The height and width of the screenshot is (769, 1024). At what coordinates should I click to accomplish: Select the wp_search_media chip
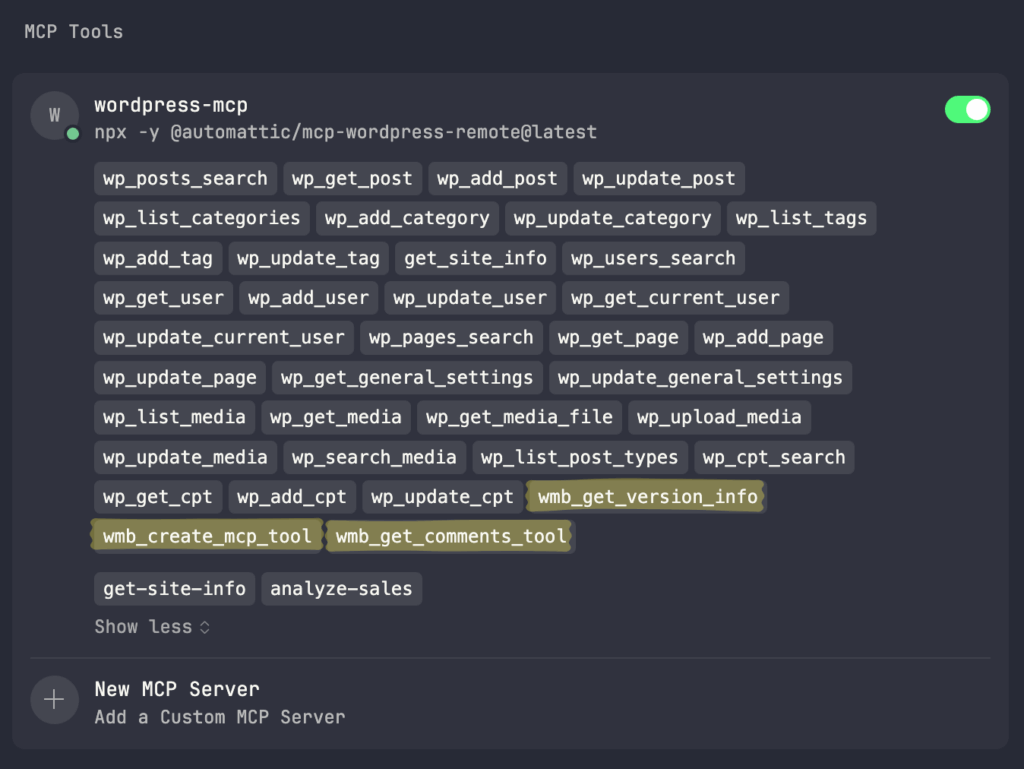point(374,457)
